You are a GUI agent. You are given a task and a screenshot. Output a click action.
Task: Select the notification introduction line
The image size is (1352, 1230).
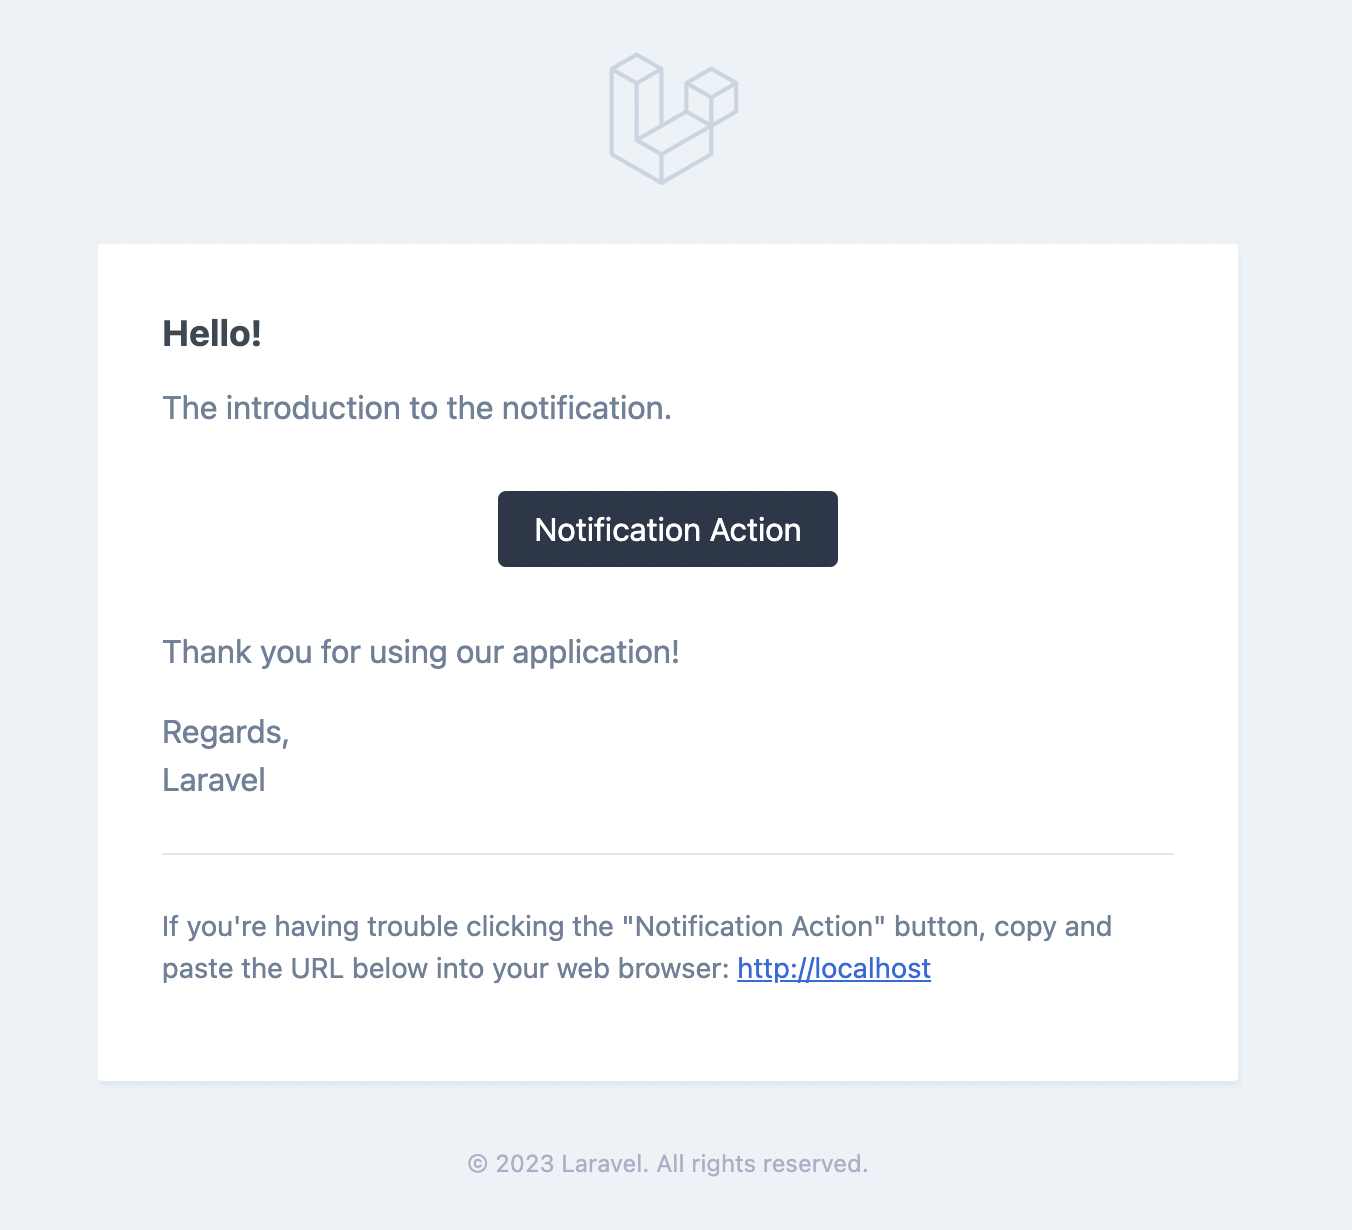coord(416,408)
